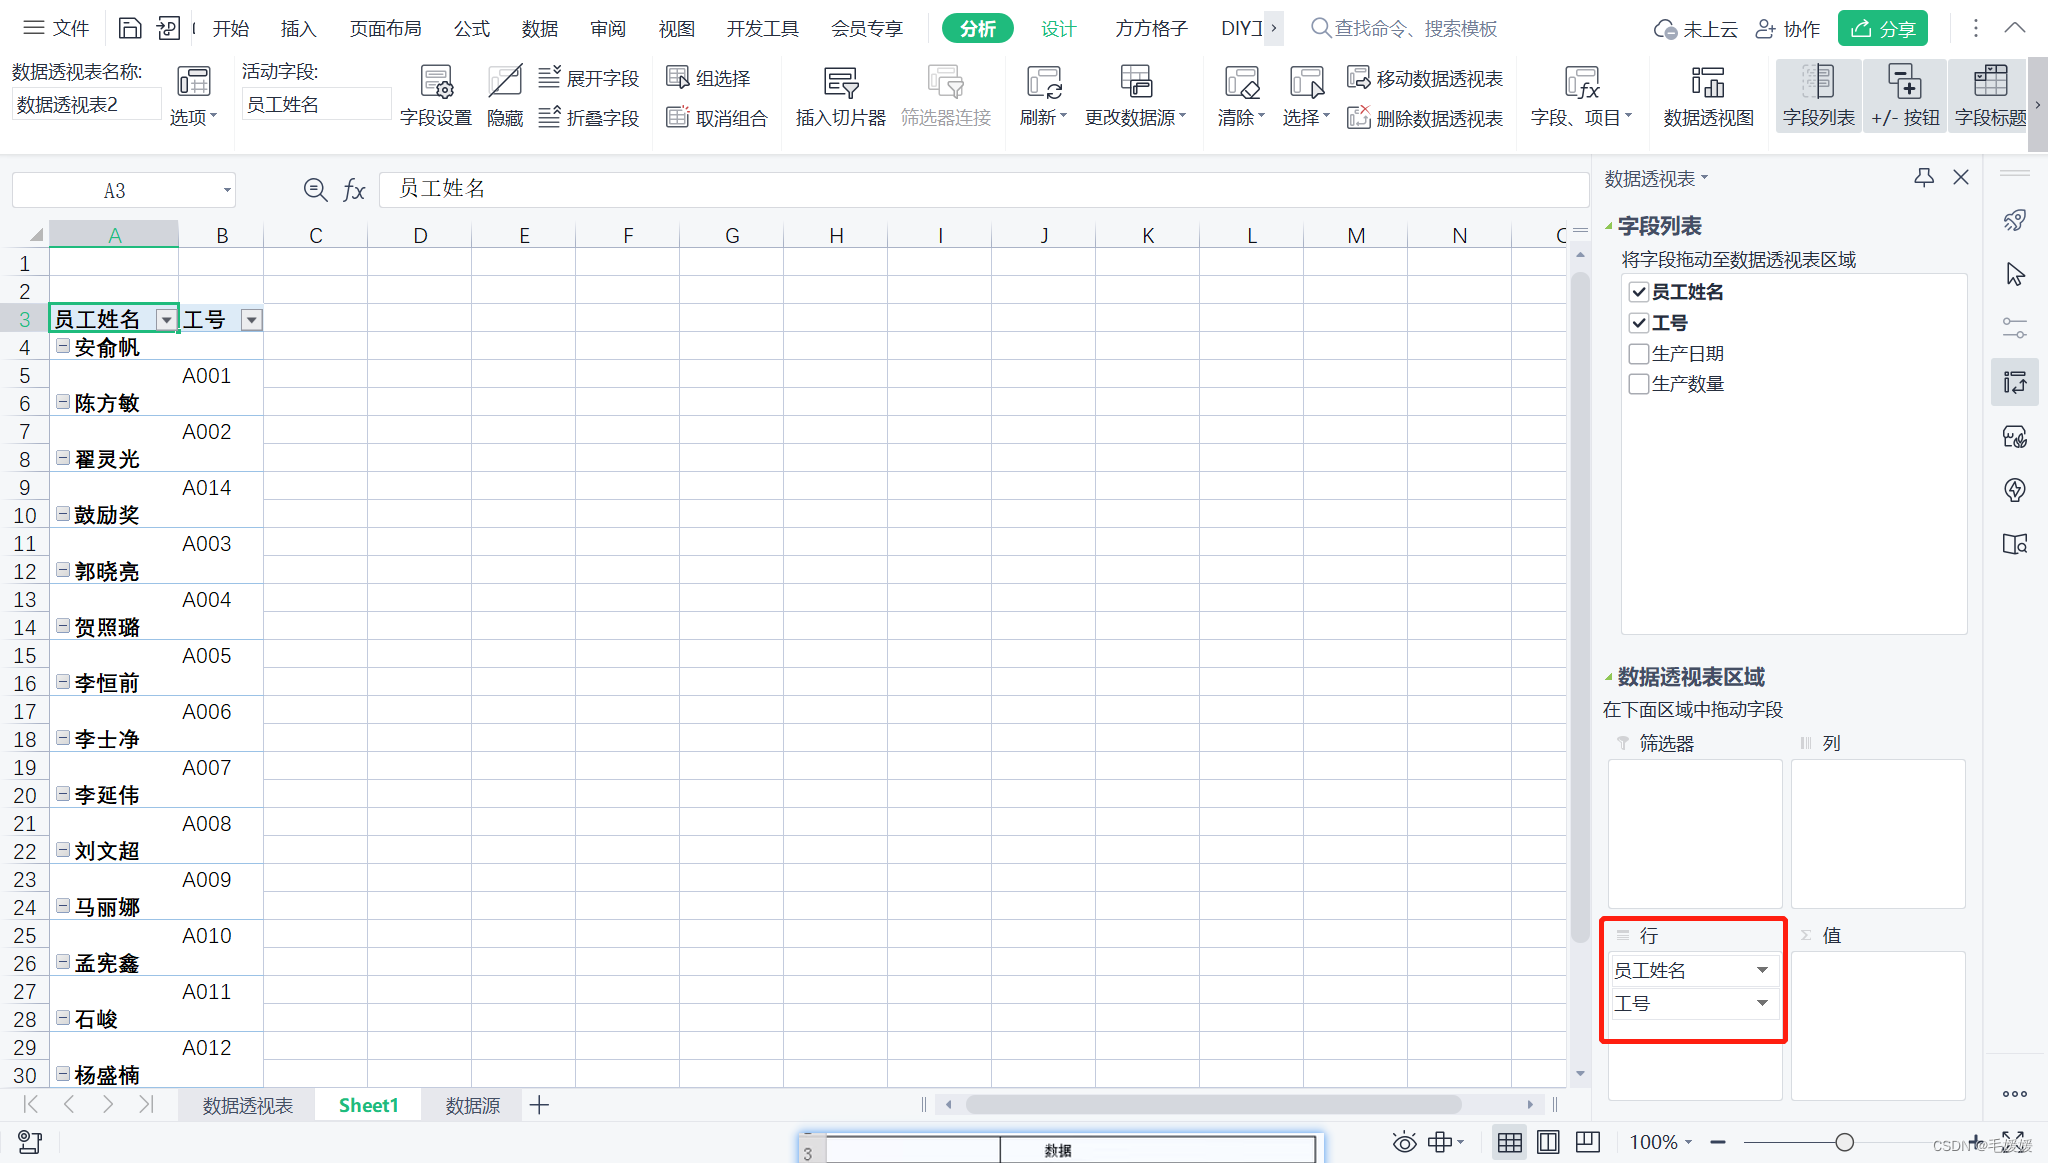Switch to the 数据透视表 sheet tab
The height and width of the screenshot is (1163, 2048).
click(x=248, y=1105)
